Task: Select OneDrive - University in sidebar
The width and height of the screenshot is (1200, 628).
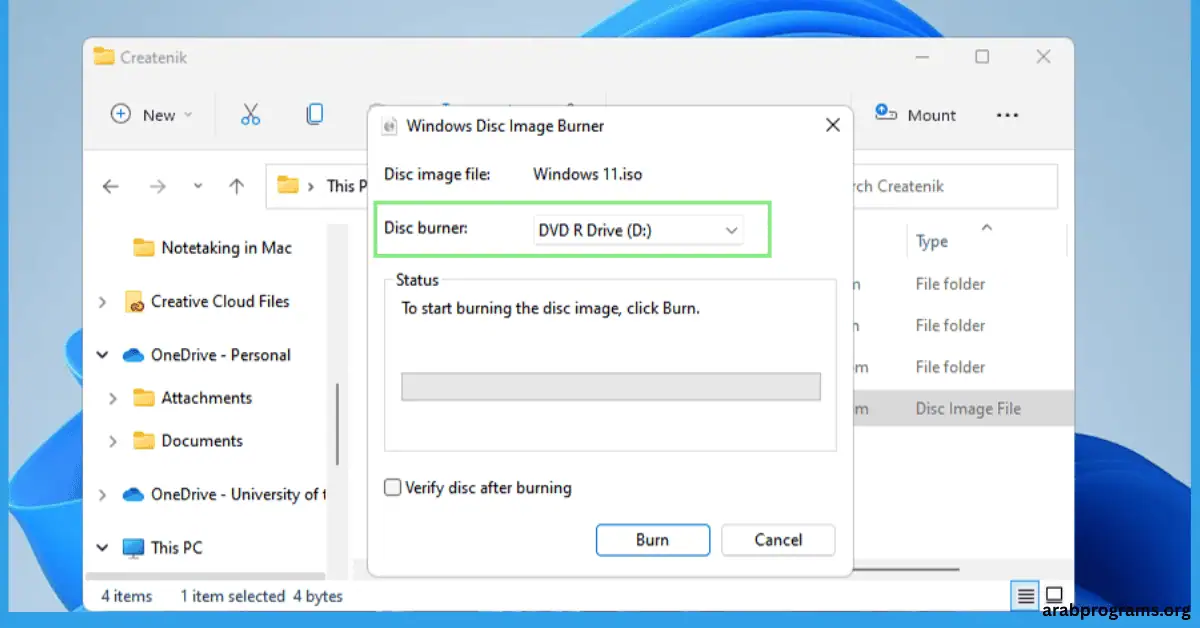Action: [223, 494]
